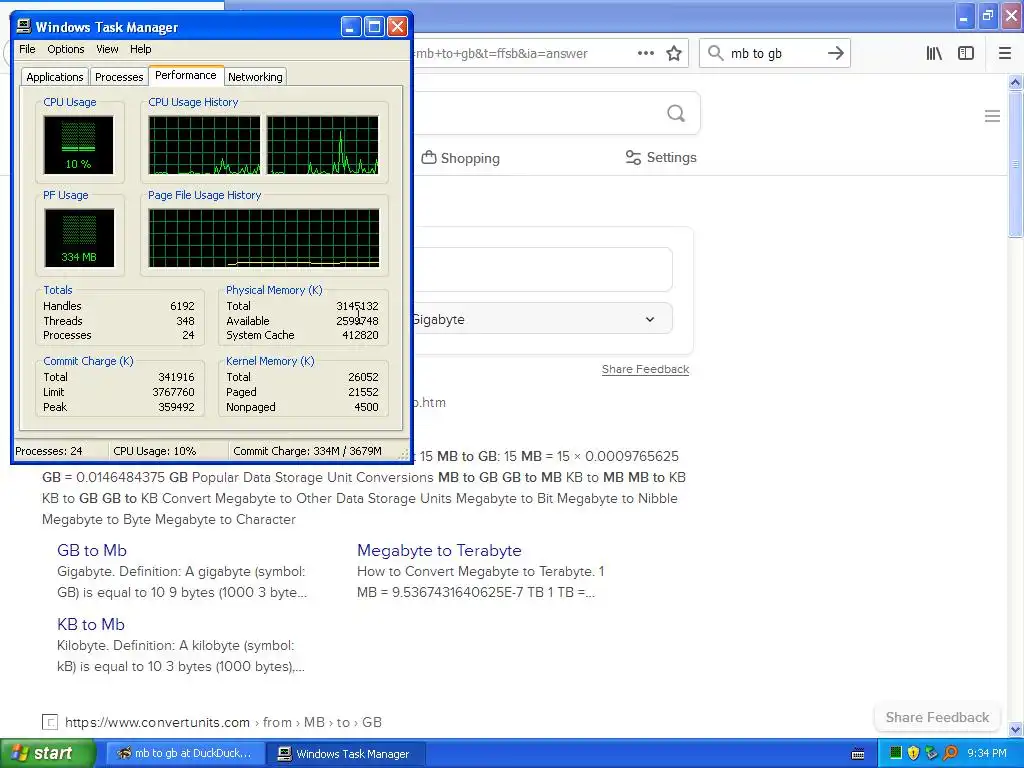The width and height of the screenshot is (1024, 768).
Task: Switch to the Networking tab
Action: 255,77
